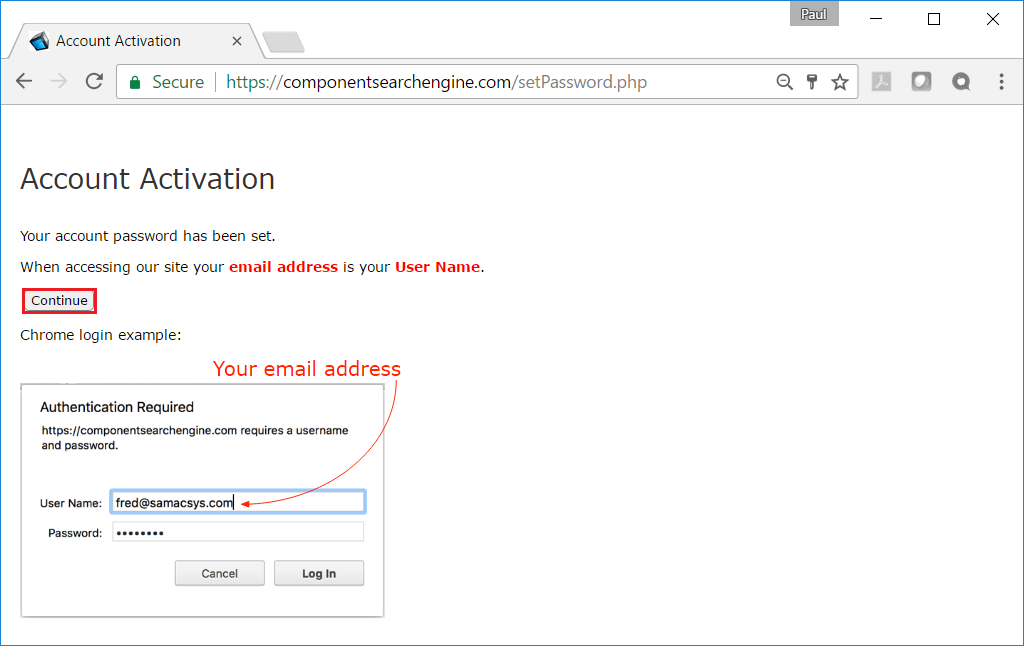
Task: Click the saved password key icon
Action: (812, 82)
